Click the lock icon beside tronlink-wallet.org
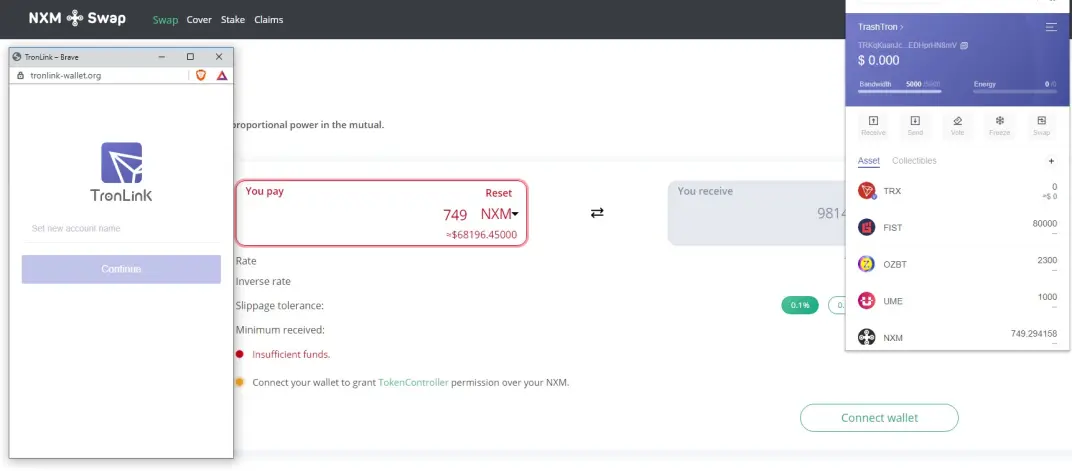The image size is (1072, 471). 20,75
